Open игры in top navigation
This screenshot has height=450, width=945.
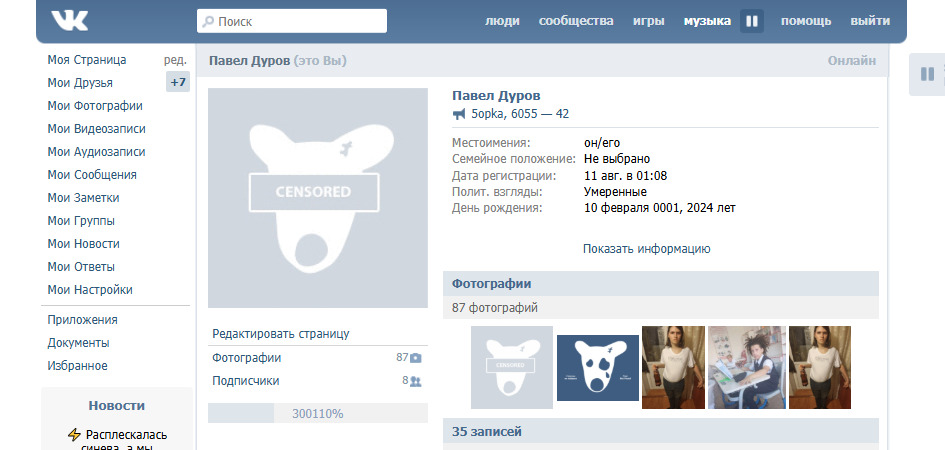(648, 21)
